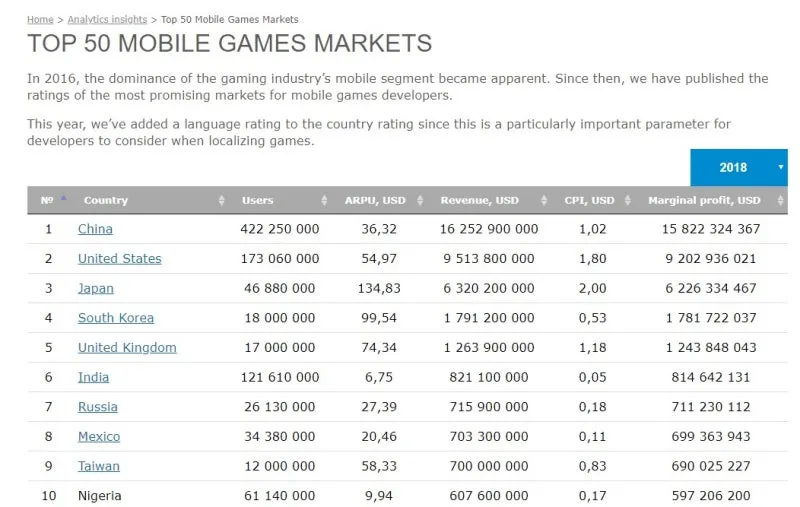
Task: Open South Korea market page
Action: (x=116, y=318)
